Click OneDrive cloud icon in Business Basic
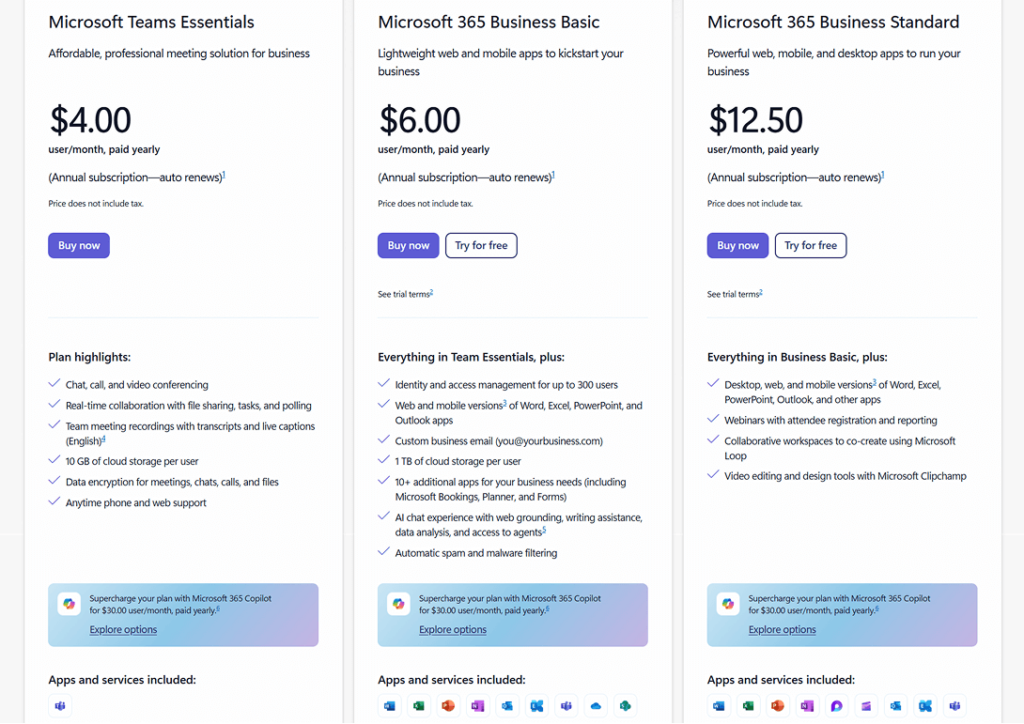This screenshot has height=724, width=1024. click(x=596, y=706)
